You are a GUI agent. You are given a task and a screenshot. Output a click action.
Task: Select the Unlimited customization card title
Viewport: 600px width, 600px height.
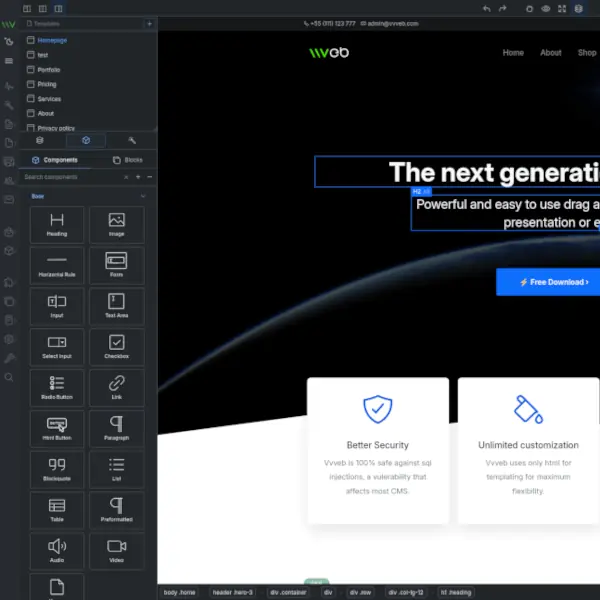click(528, 445)
